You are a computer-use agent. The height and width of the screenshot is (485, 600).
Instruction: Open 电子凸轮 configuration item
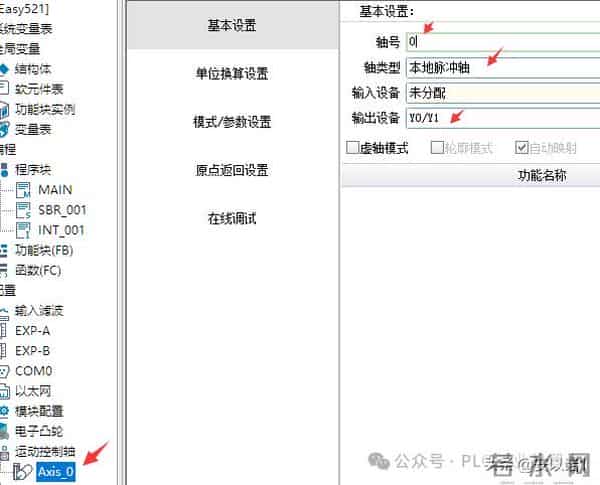tap(39, 431)
